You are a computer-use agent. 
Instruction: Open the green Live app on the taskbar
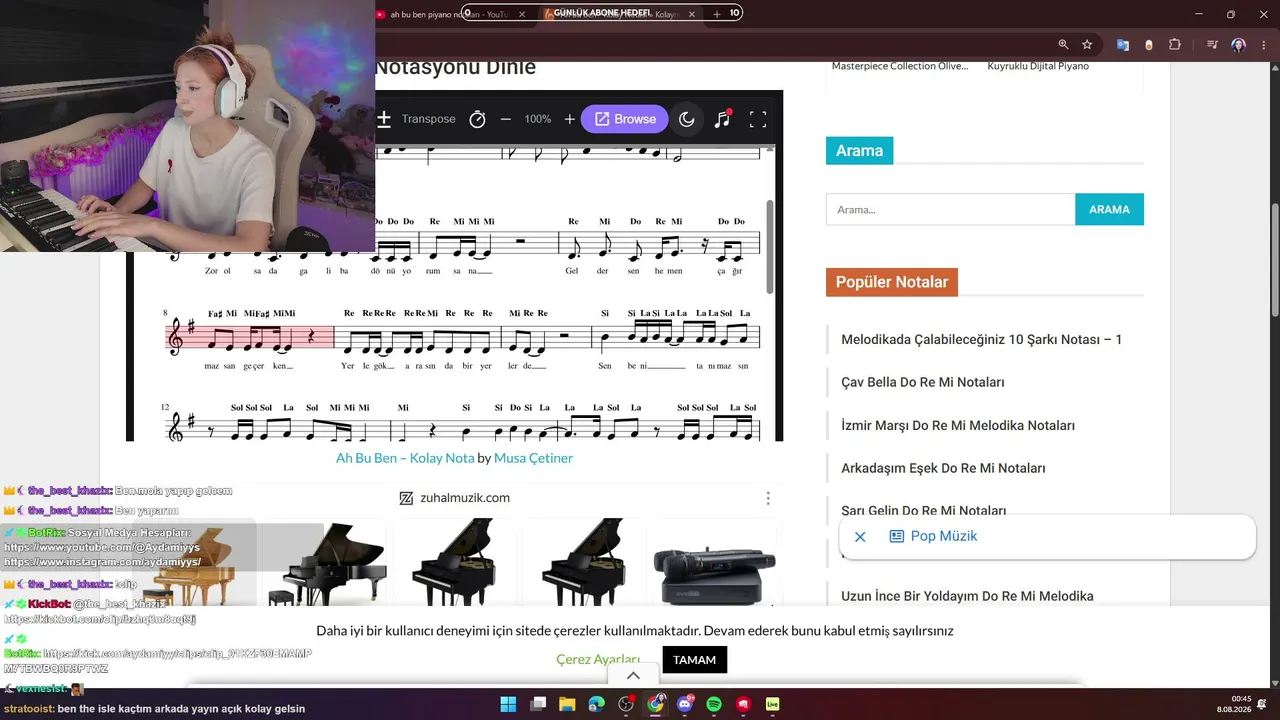(x=773, y=704)
